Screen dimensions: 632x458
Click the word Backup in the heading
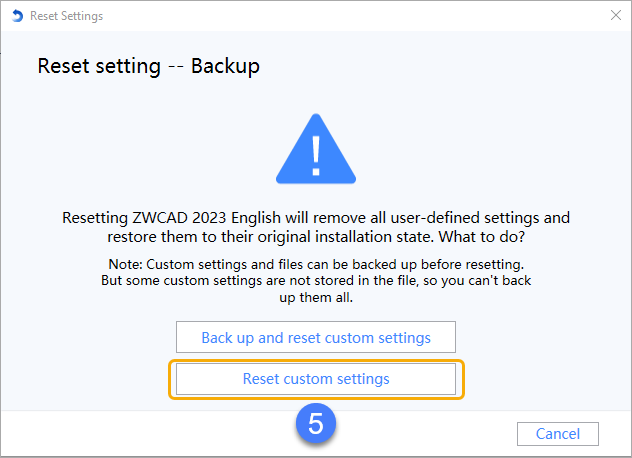tap(225, 67)
